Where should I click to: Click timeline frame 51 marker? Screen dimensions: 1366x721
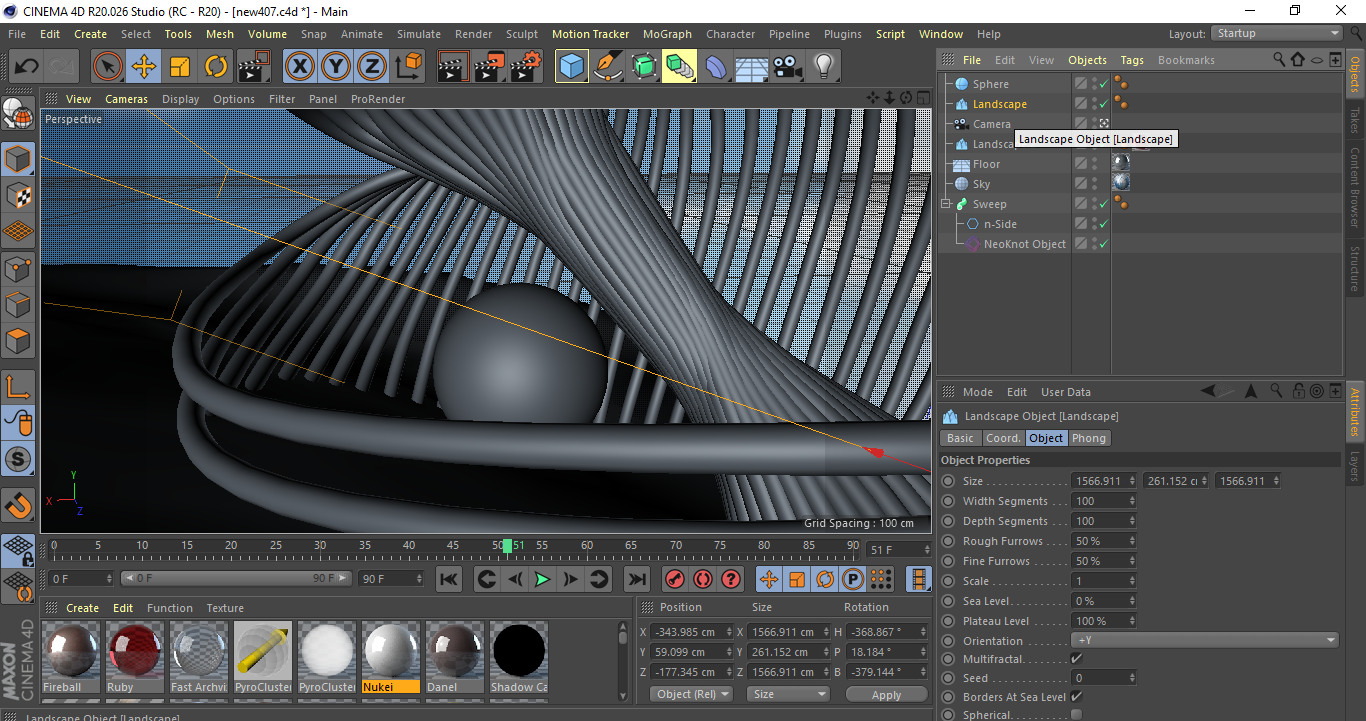(508, 545)
